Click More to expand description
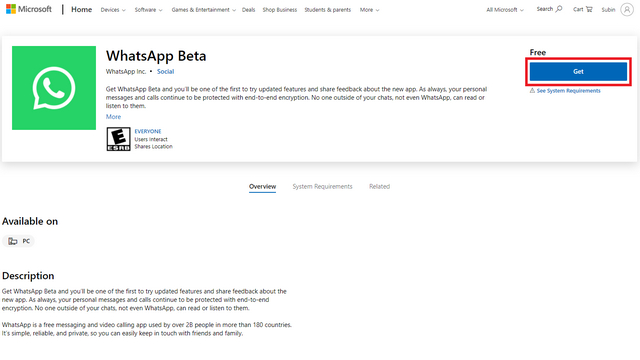This screenshot has height=360, width=640. (x=113, y=117)
